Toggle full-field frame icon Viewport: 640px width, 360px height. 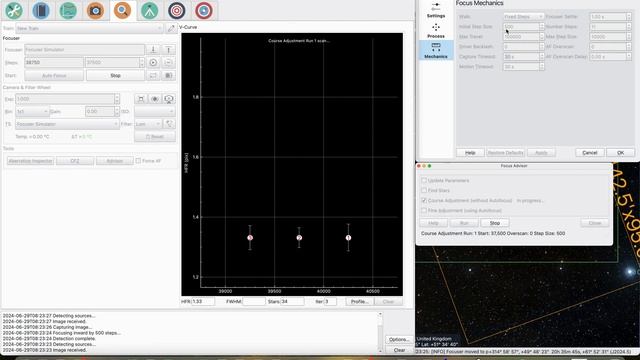tap(141, 99)
